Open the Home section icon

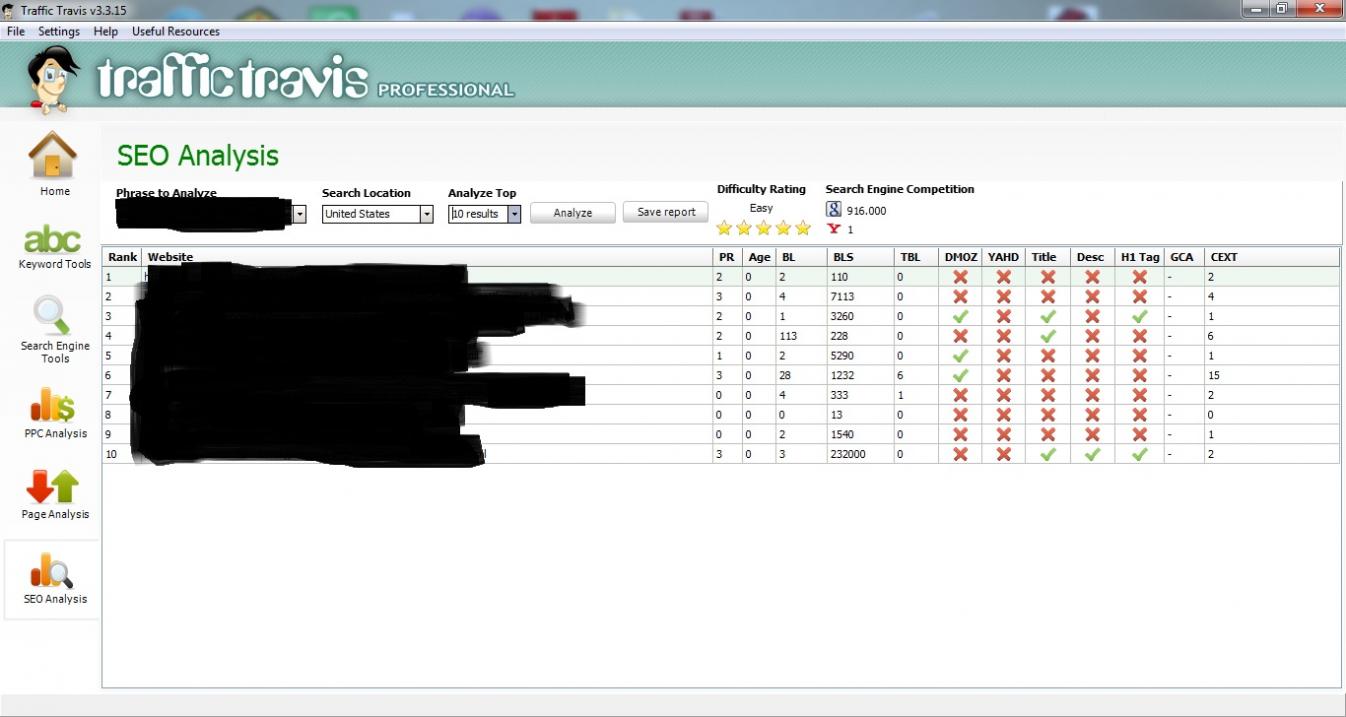(53, 155)
